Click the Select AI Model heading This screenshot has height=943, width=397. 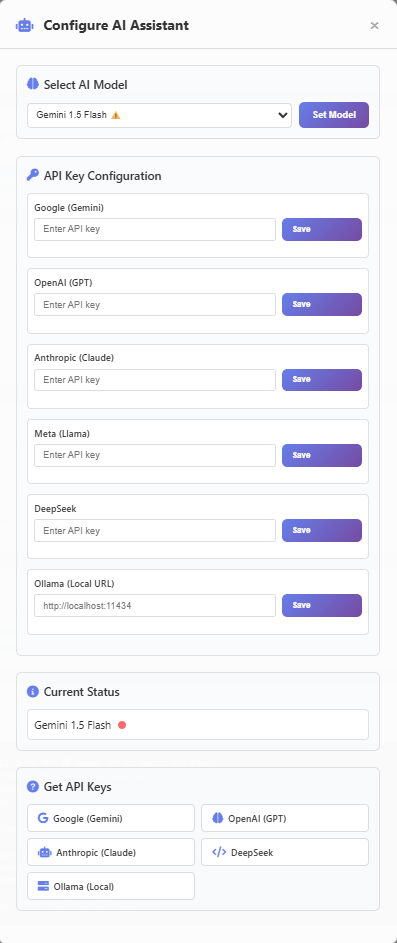(x=85, y=85)
